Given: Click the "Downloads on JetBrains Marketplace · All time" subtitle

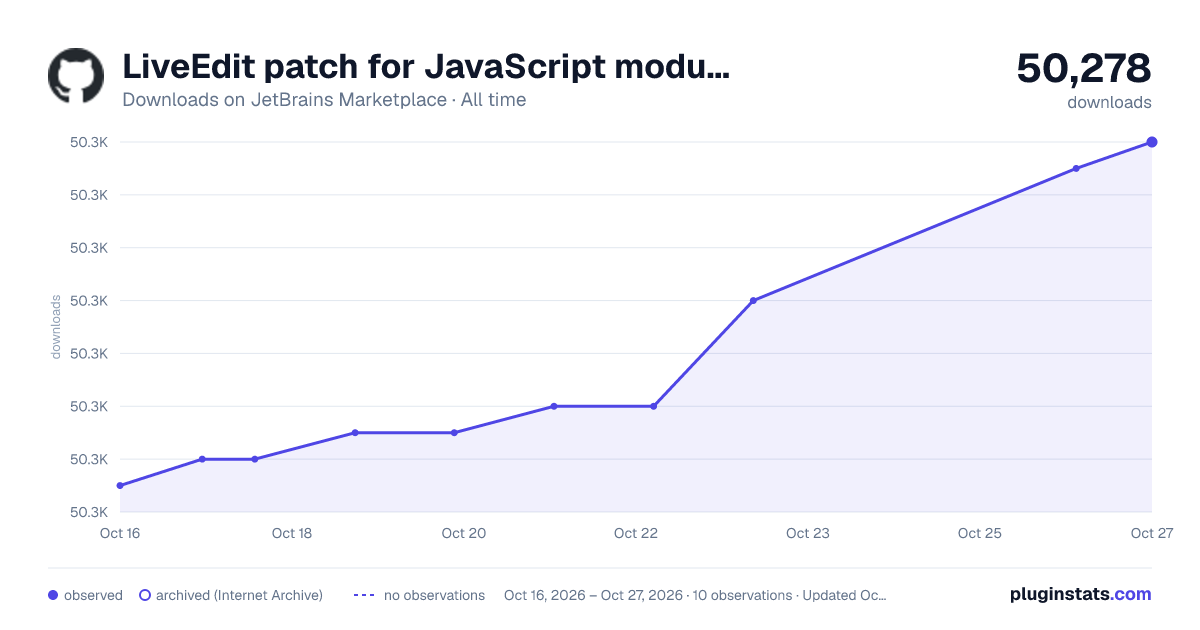Looking at the screenshot, I should 324,100.
